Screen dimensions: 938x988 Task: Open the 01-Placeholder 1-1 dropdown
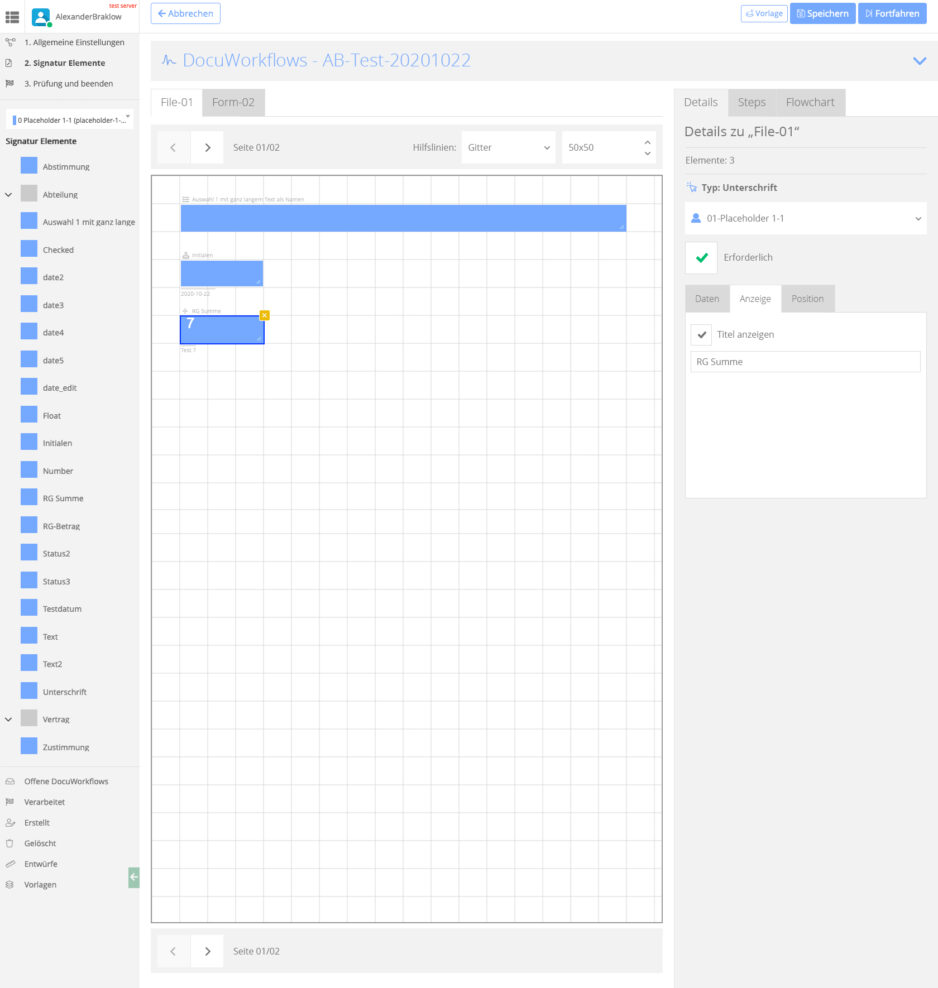[x=804, y=217]
